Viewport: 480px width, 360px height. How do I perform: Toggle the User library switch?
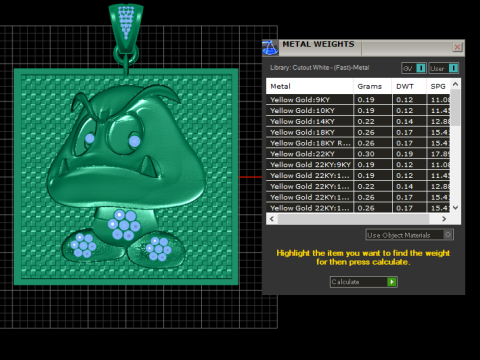coord(444,68)
